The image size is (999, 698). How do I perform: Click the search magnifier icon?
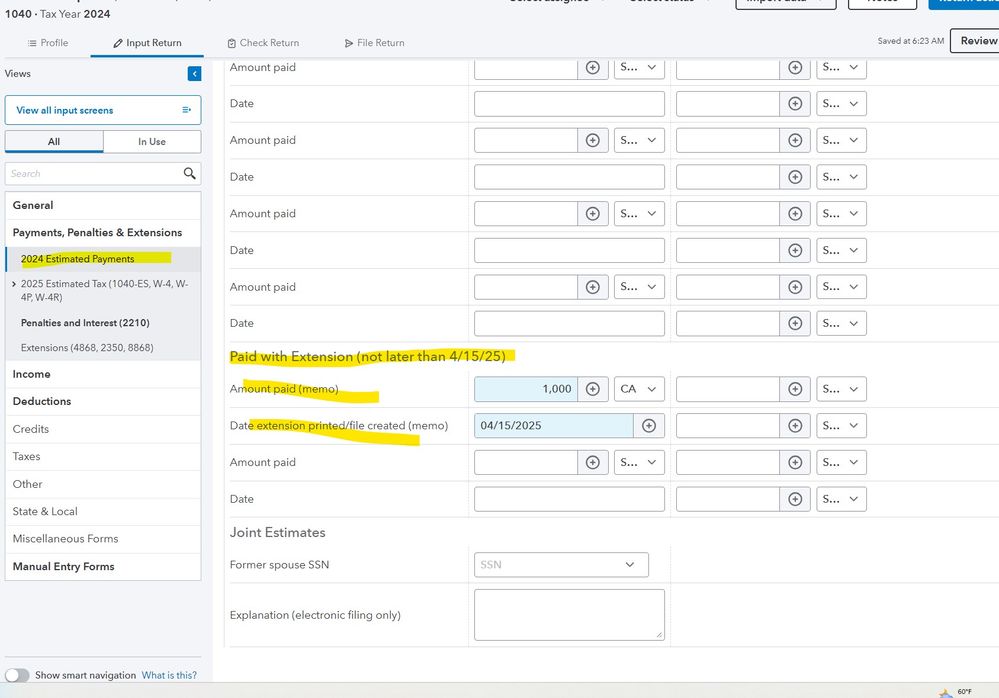(189, 173)
